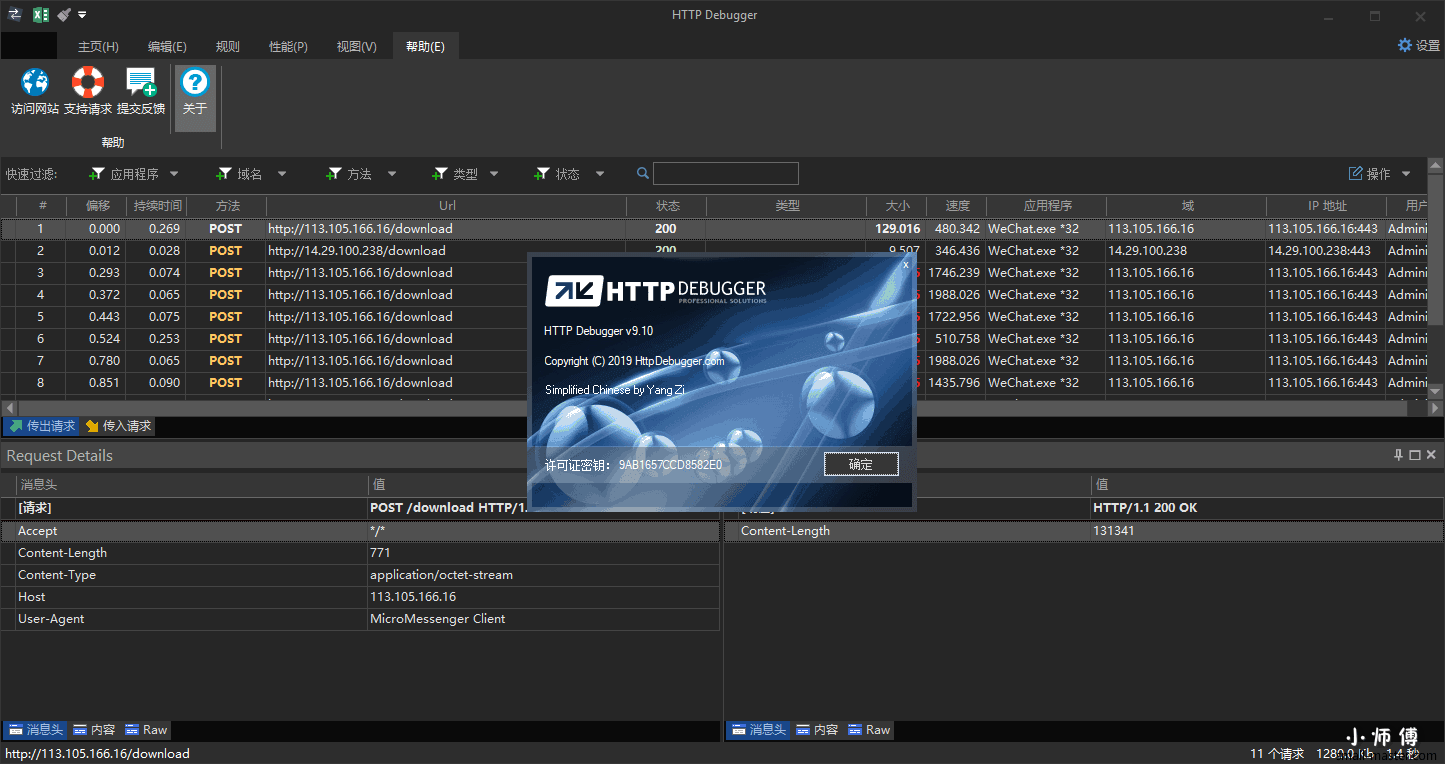Switch to the Home (主页) ribbon tab
The image size is (1445, 764).
pos(98,47)
